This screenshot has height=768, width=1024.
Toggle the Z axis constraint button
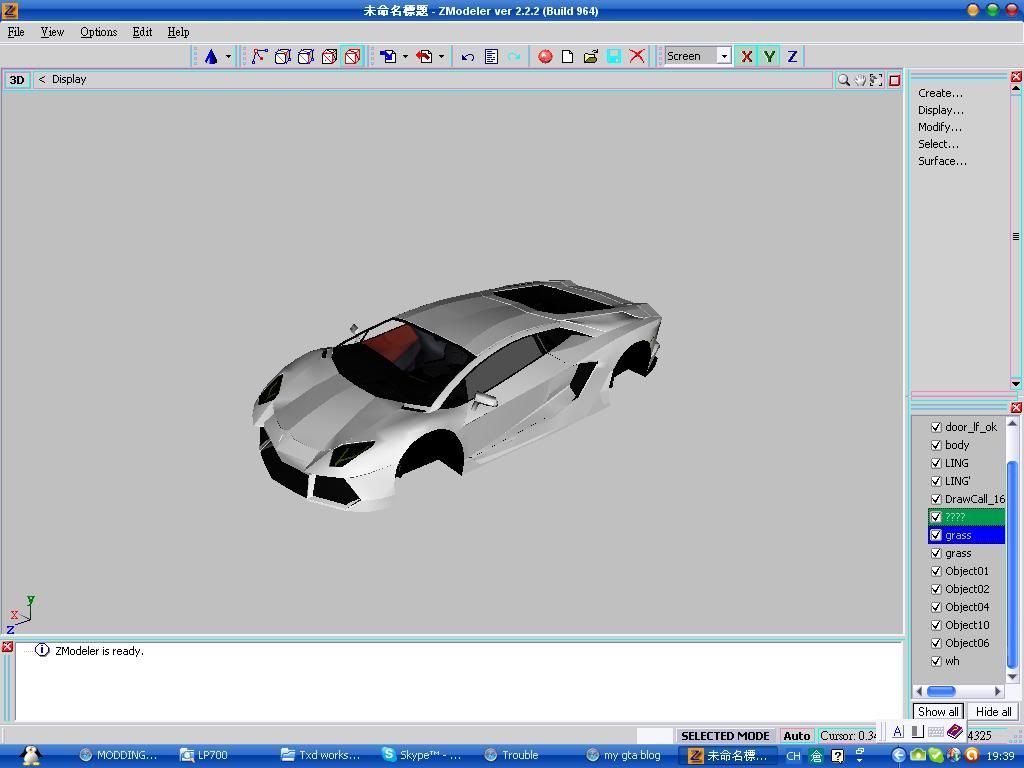[792, 57]
